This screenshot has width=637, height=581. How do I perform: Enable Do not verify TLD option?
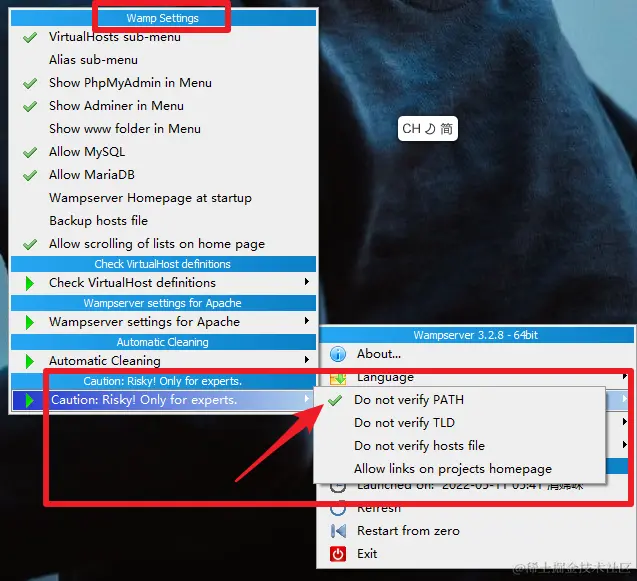(459, 423)
